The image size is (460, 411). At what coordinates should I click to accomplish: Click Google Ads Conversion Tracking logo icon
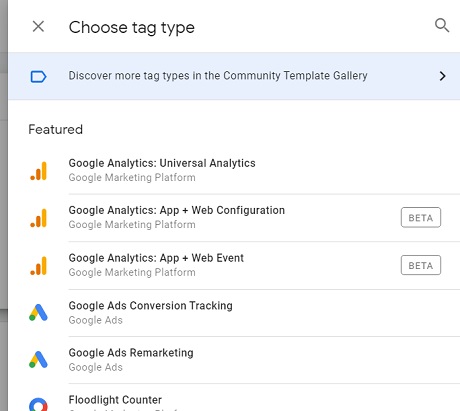point(38,312)
